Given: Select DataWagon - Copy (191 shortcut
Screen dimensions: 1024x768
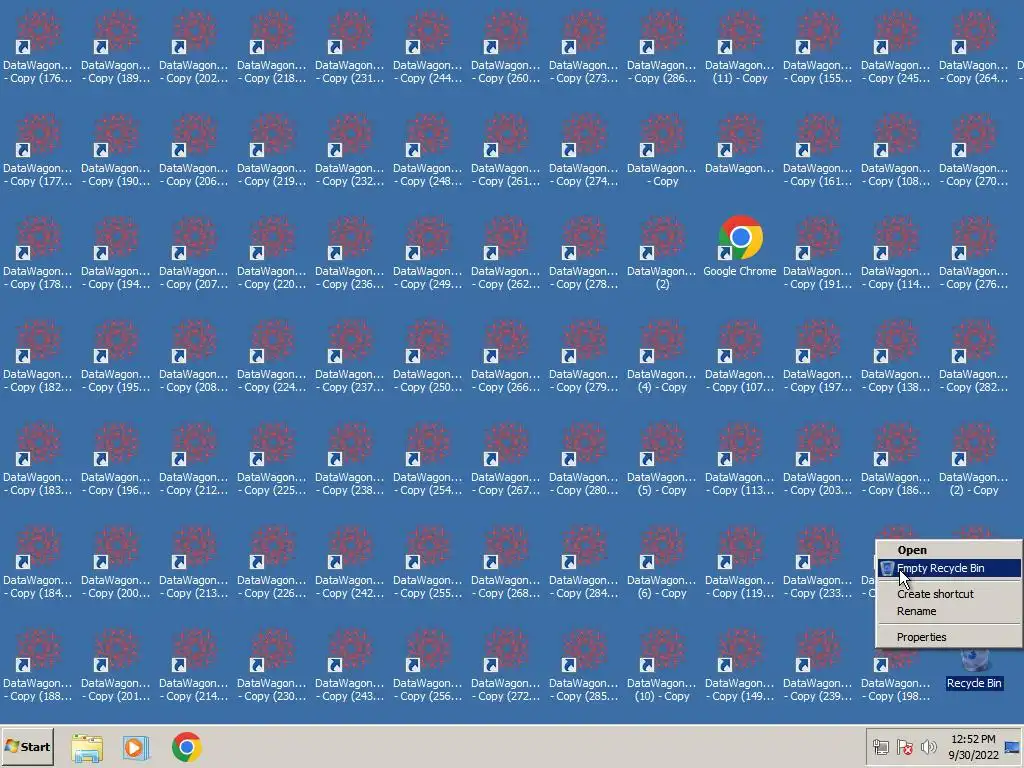Looking at the screenshot, I should tap(818, 253).
